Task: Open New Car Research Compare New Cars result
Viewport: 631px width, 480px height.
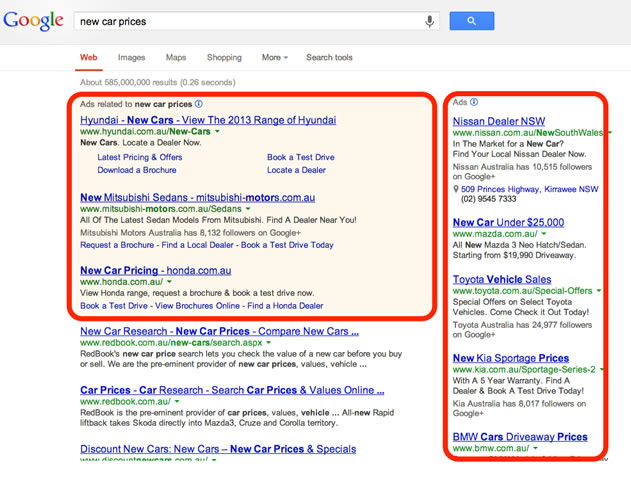Action: 219,332
